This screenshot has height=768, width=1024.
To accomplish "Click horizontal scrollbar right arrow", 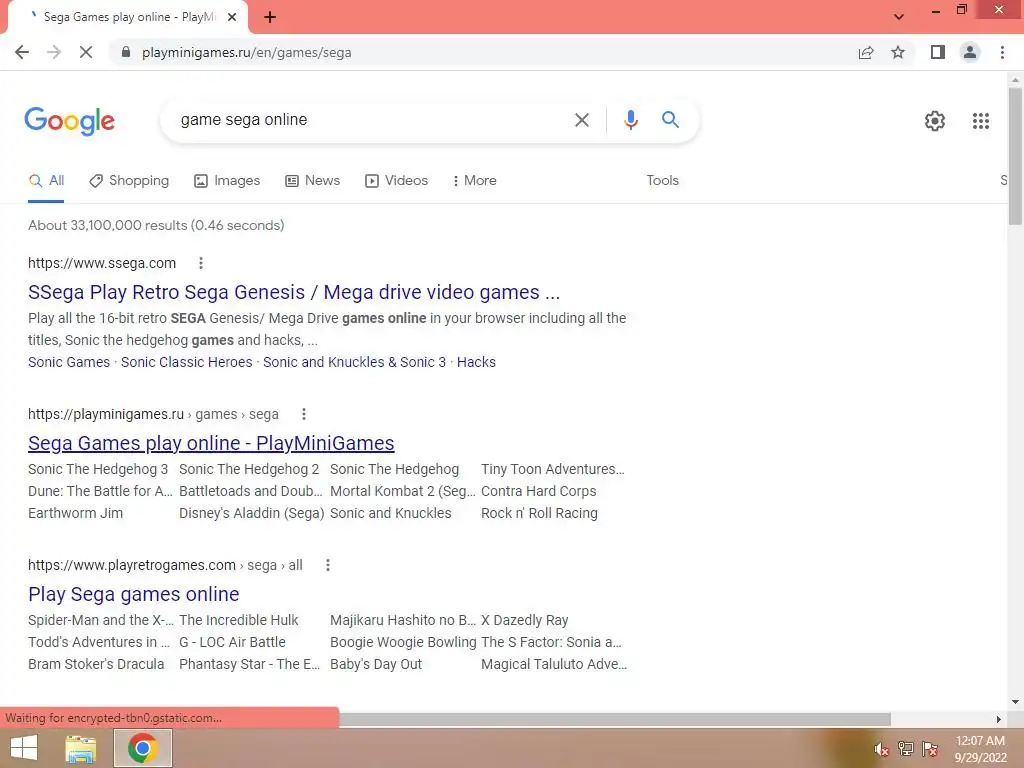I will (x=999, y=719).
